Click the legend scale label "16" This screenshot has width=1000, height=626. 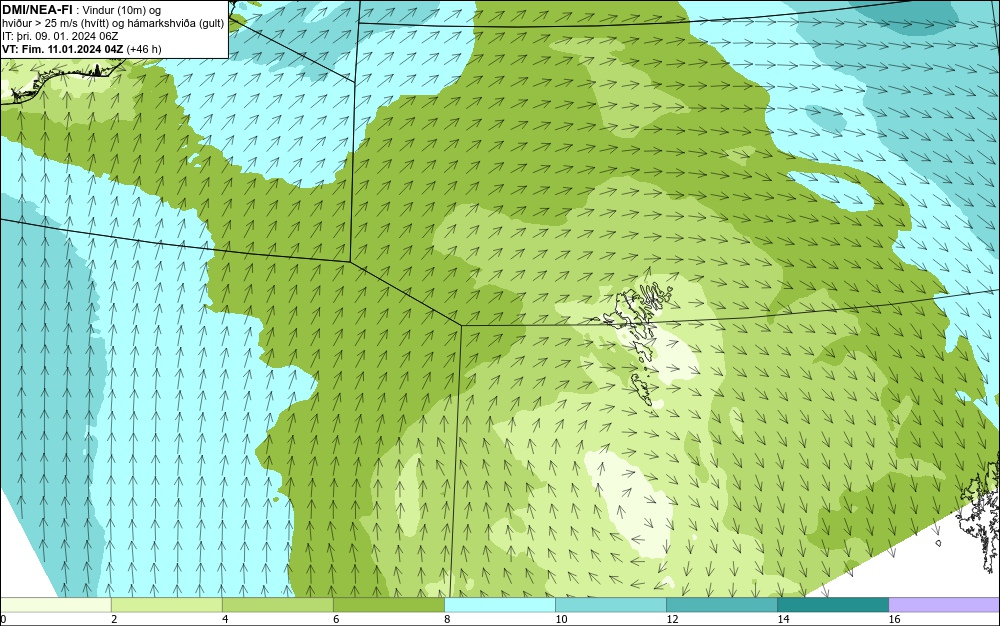(894, 619)
